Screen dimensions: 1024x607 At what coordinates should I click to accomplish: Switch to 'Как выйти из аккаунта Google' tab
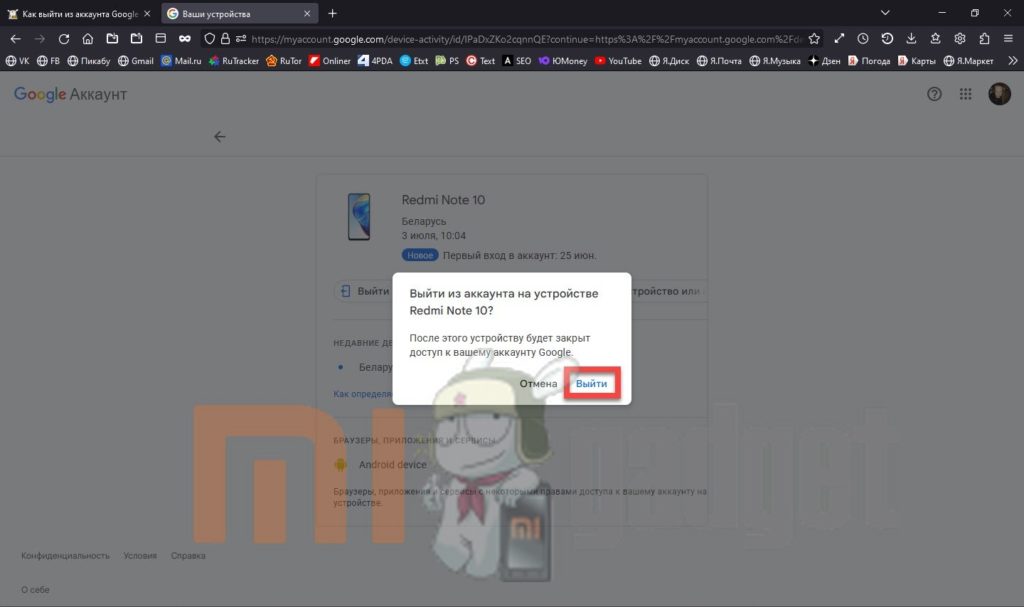pyautogui.click(x=78, y=13)
